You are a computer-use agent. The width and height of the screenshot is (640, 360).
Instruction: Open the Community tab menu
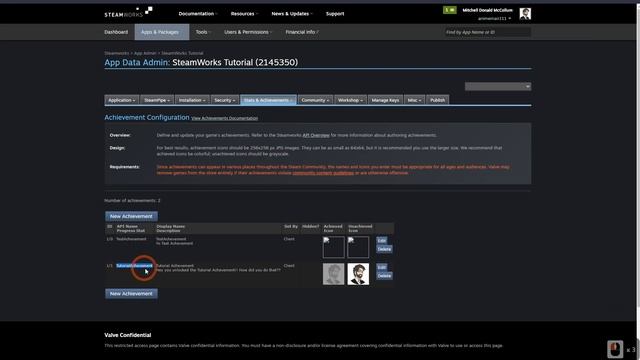click(x=315, y=100)
